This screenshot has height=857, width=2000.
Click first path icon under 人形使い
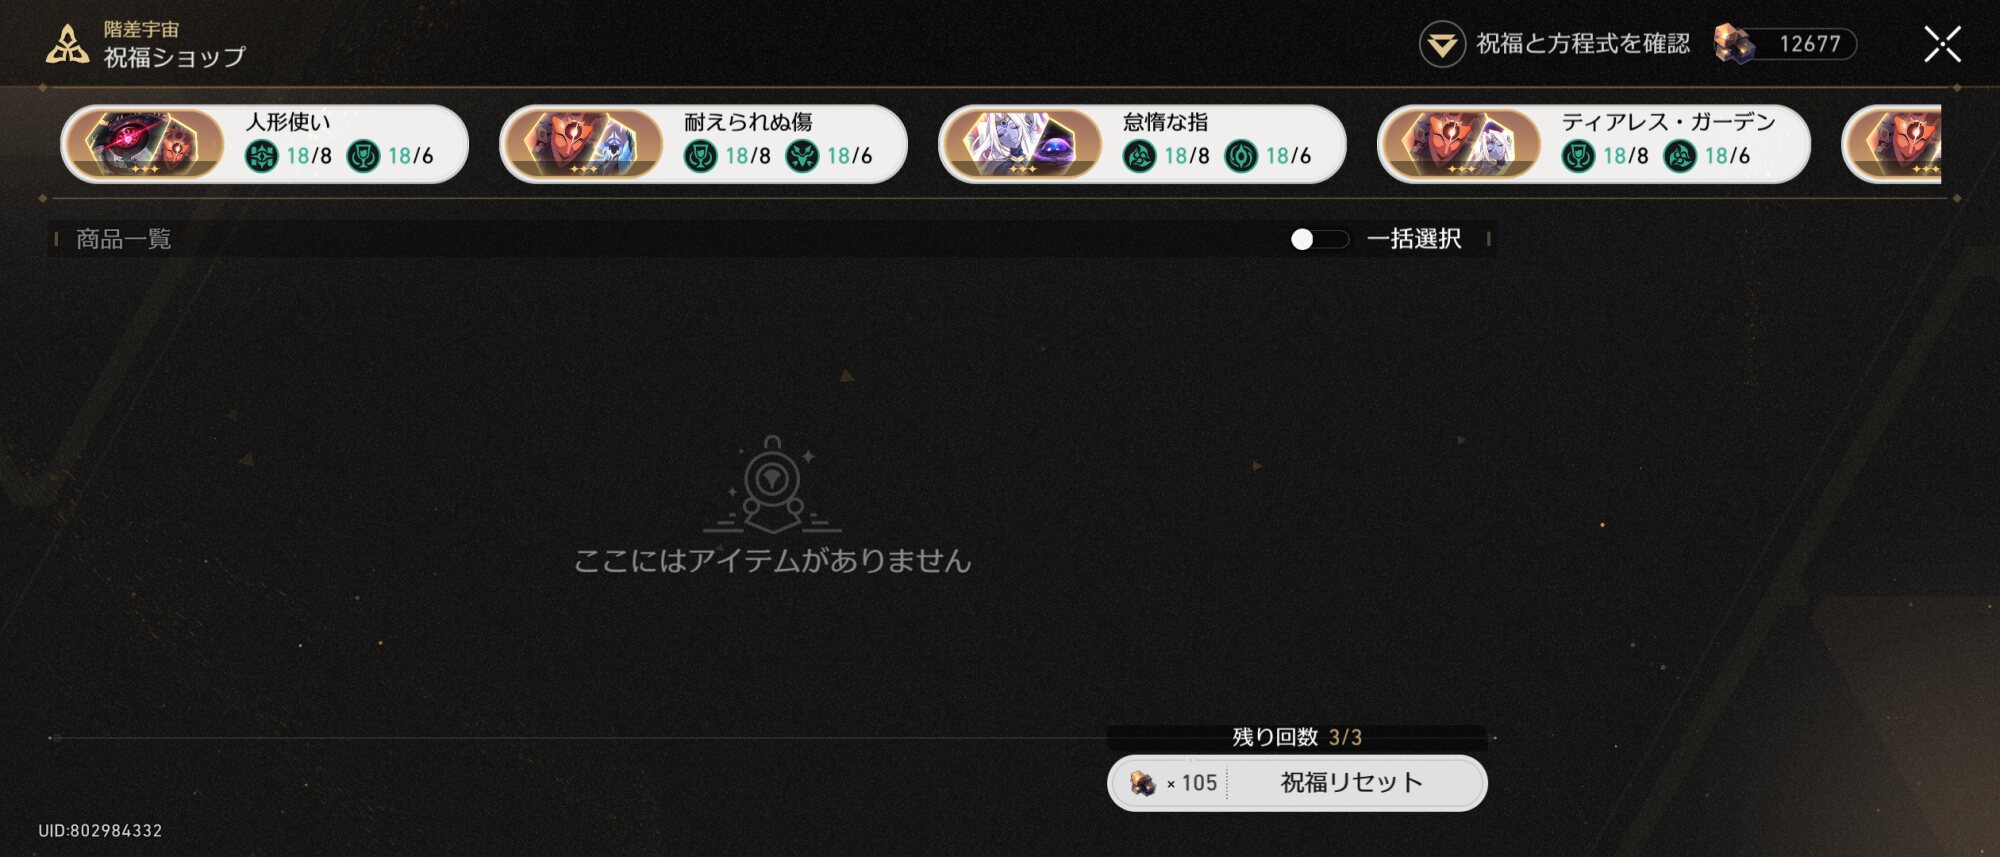coord(261,156)
